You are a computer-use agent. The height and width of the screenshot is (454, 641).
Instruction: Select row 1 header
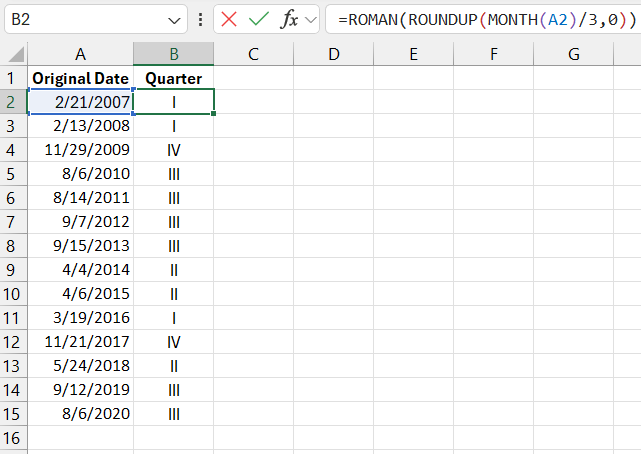click(x=13, y=77)
